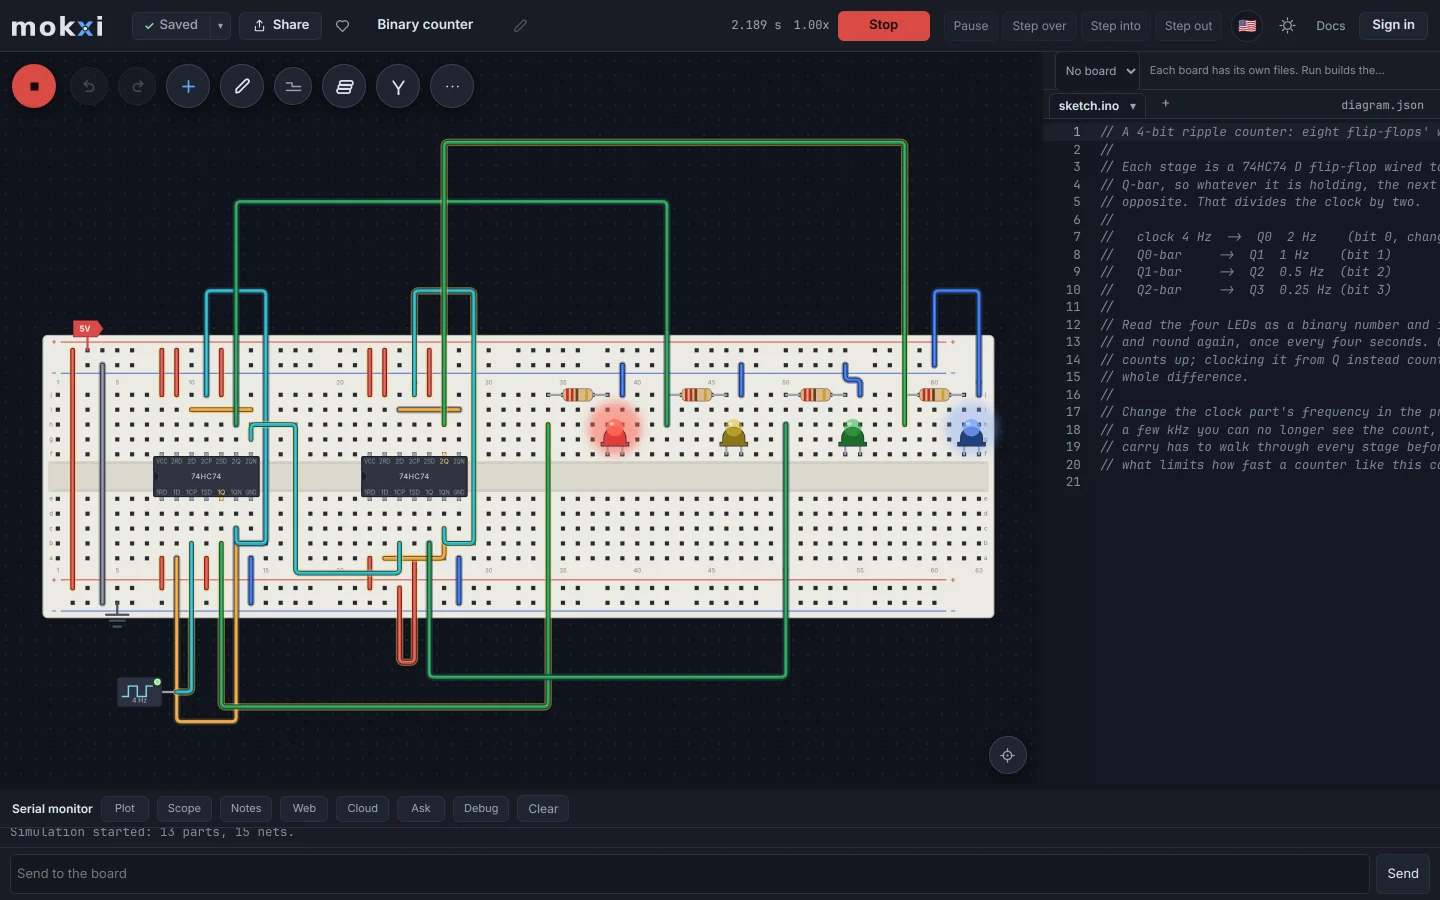Screen dimensions: 1440x900
Task: Click the Step into button
Action: tap(1116, 26)
